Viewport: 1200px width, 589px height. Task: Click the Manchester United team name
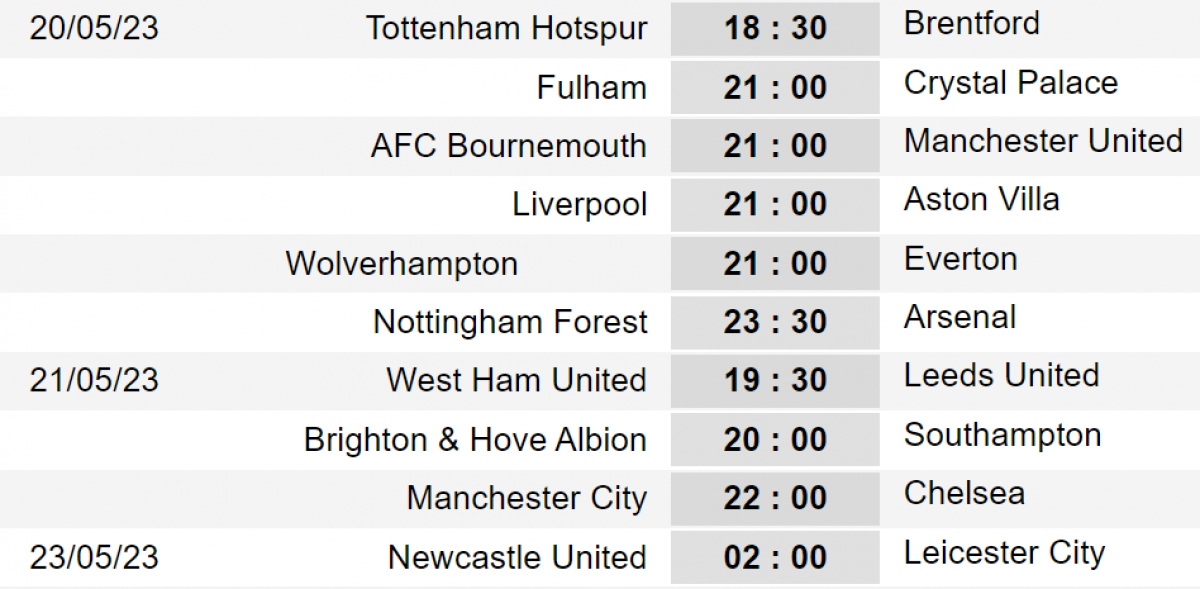pyautogui.click(x=1043, y=141)
